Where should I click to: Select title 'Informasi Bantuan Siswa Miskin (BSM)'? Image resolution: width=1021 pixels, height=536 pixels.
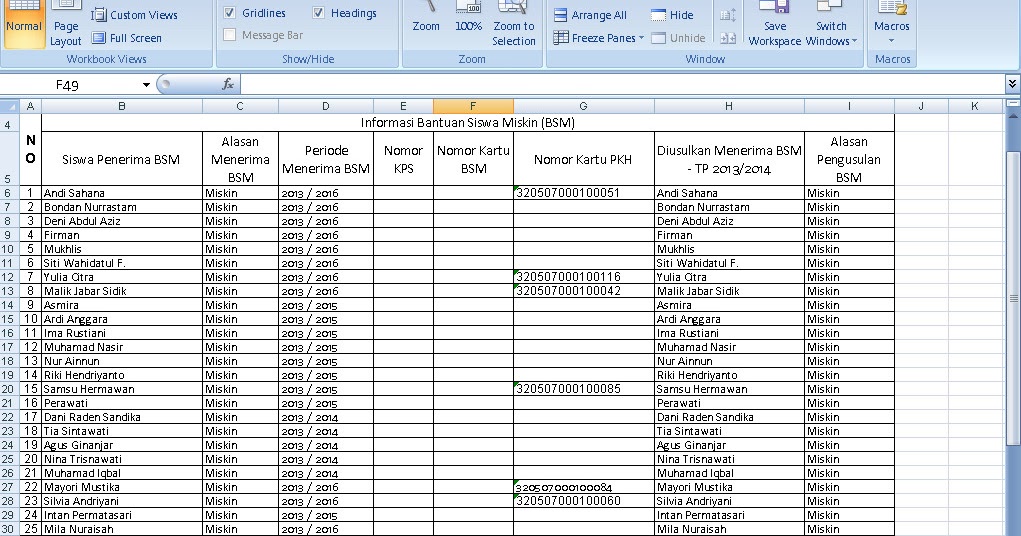(x=468, y=122)
